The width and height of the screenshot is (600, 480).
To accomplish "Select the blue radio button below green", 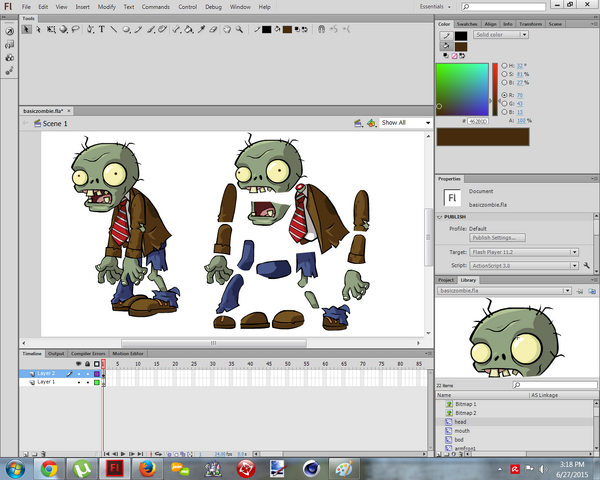I will pos(504,112).
